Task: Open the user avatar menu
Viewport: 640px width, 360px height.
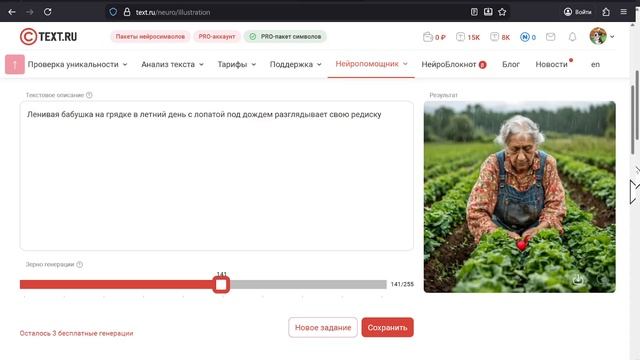Action: pyautogui.click(x=602, y=36)
